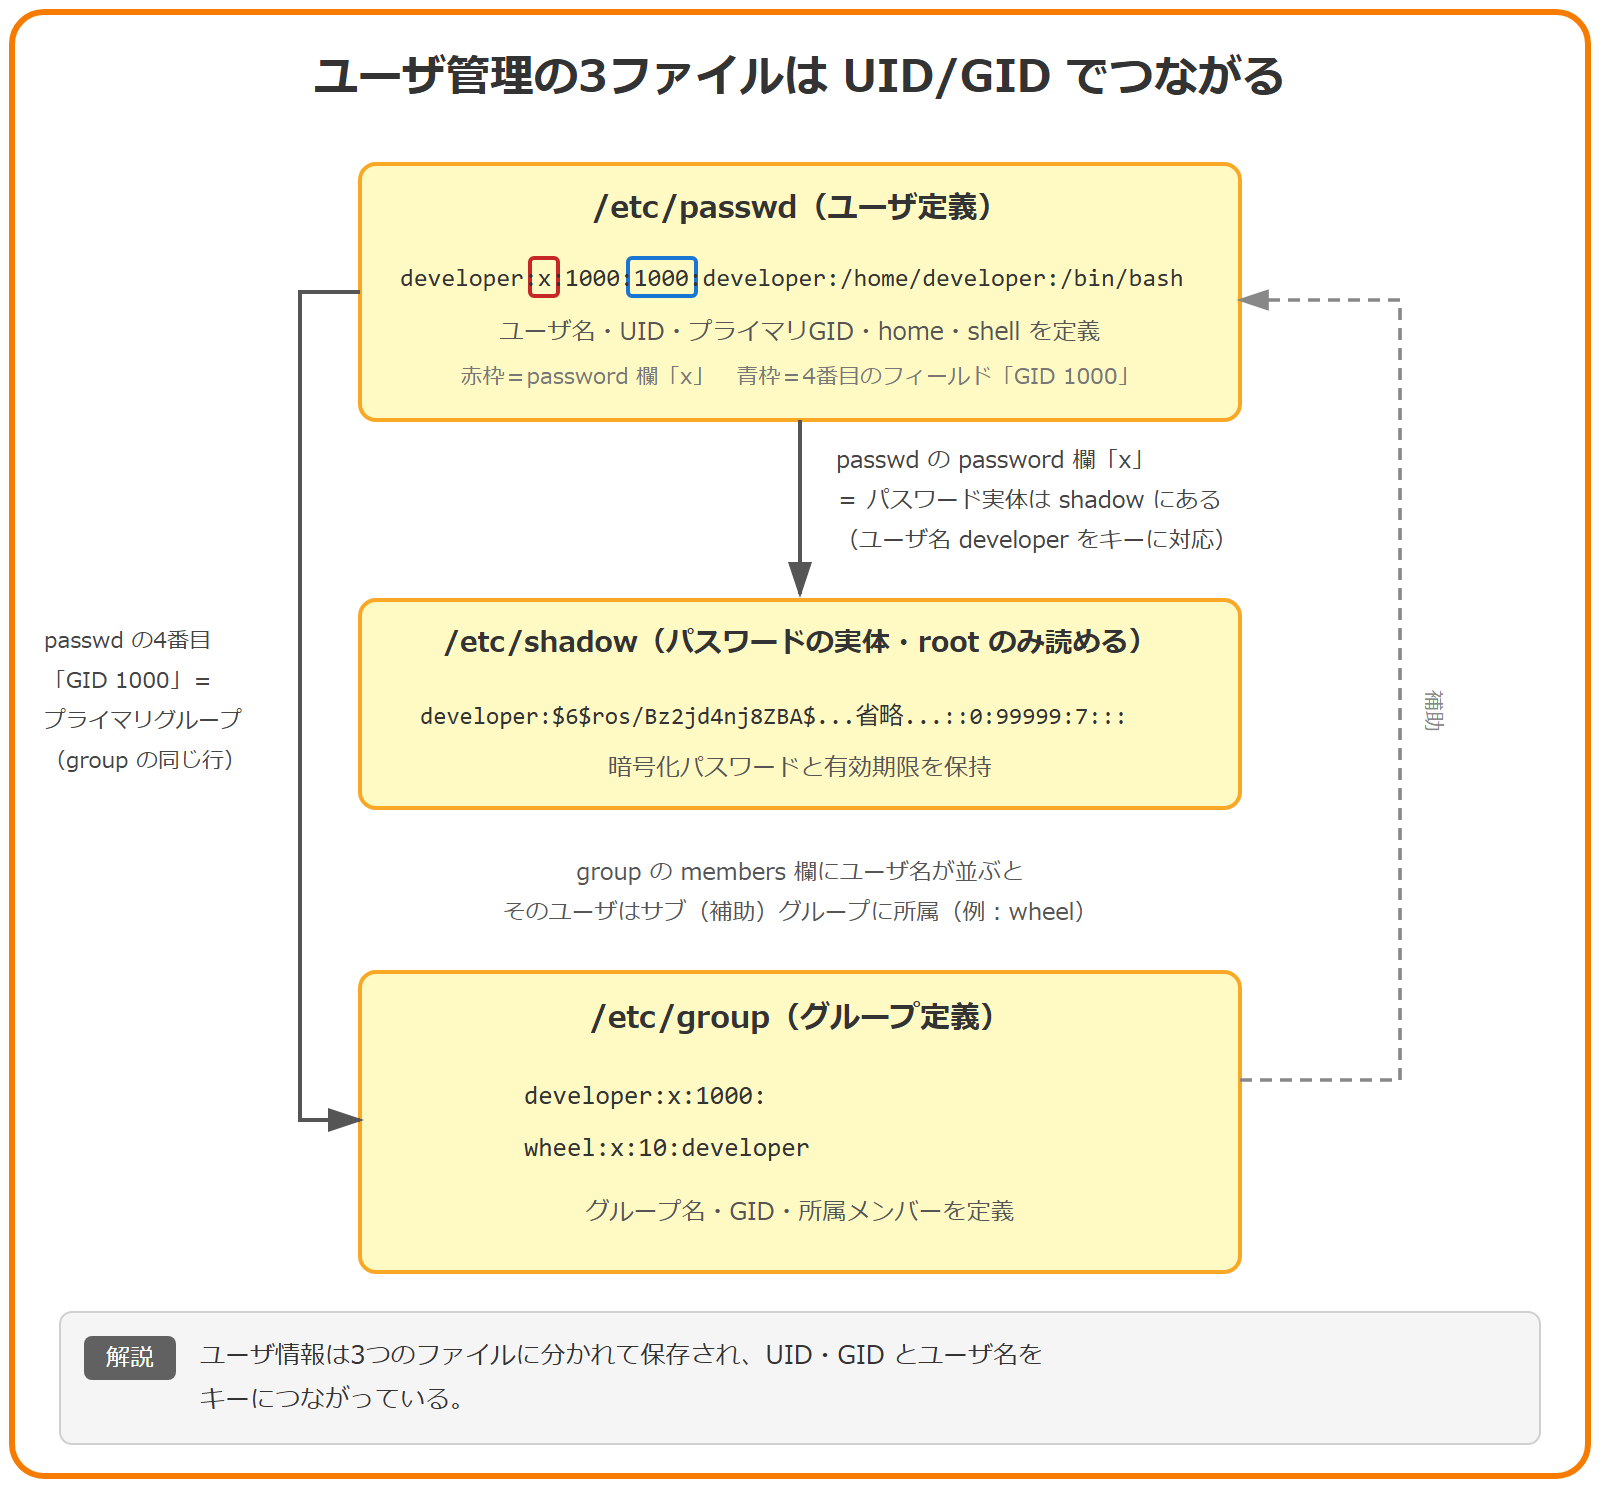Image resolution: width=1600 pixels, height=1488 pixels.
Task: Click the vertical 補助 label
Action: (x=1434, y=710)
